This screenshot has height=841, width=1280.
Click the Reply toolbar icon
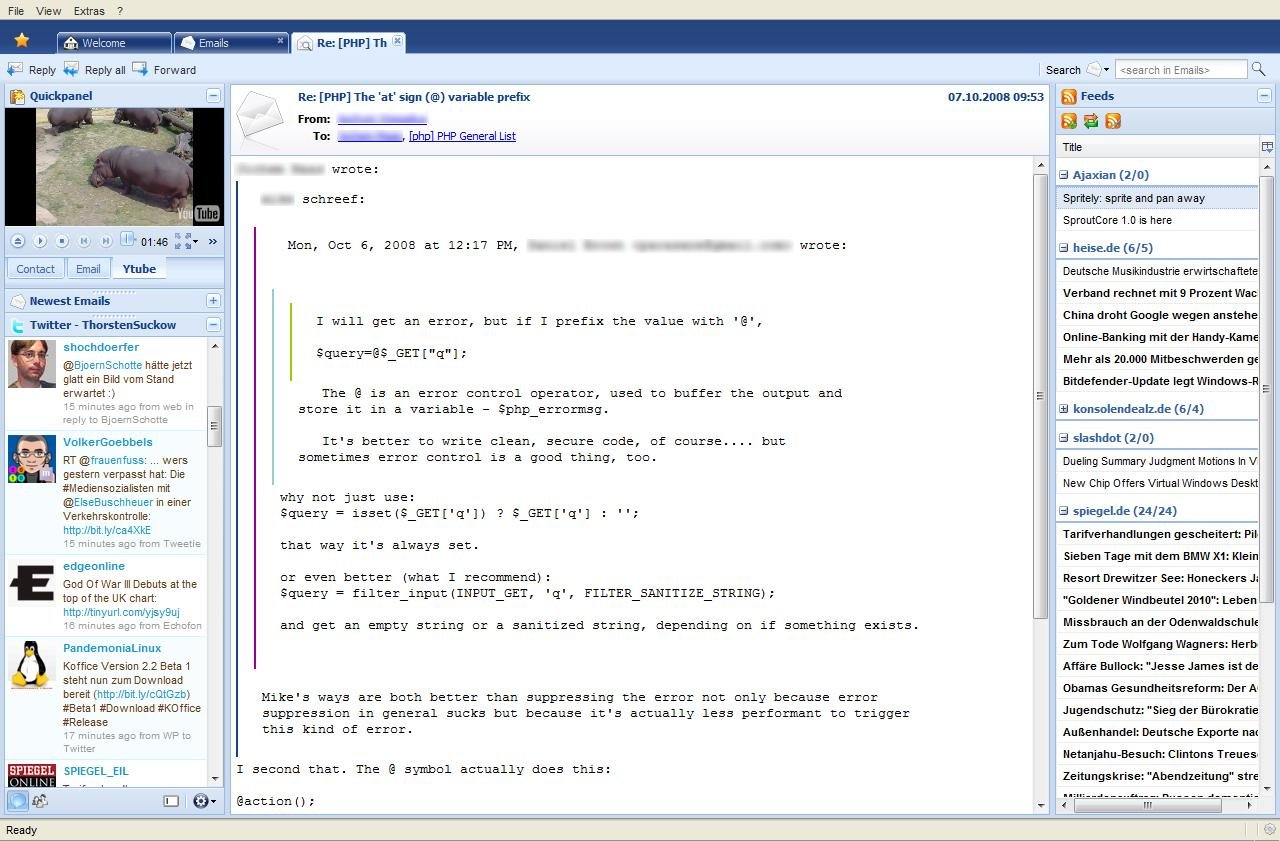pyautogui.click(x=16, y=69)
